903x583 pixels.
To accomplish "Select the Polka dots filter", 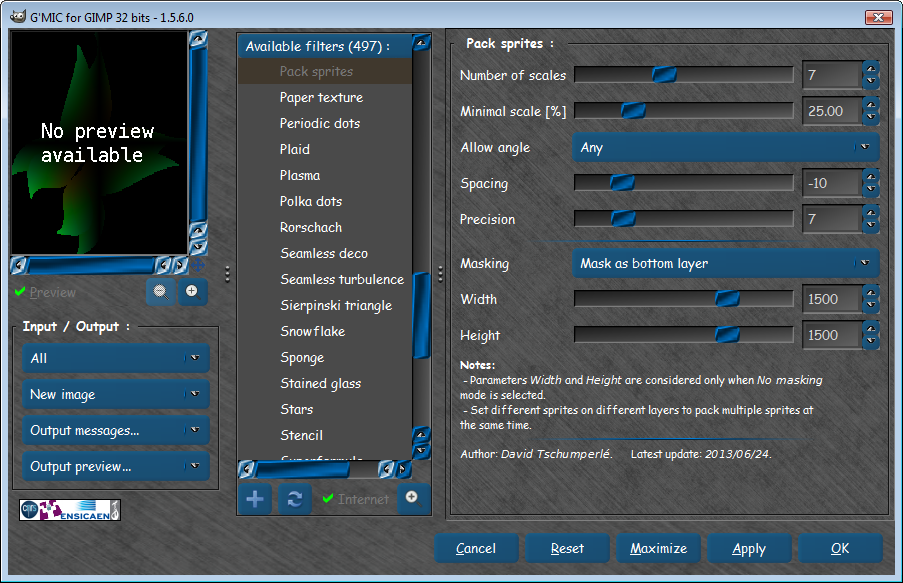I will click(x=325, y=201).
